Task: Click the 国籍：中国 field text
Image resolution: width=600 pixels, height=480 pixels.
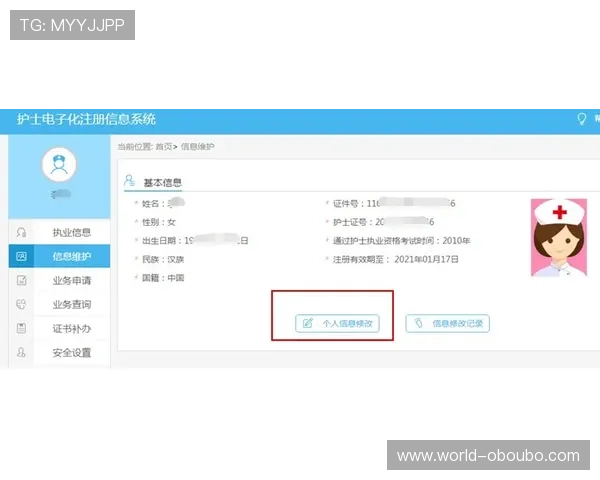Action: [x=163, y=278]
